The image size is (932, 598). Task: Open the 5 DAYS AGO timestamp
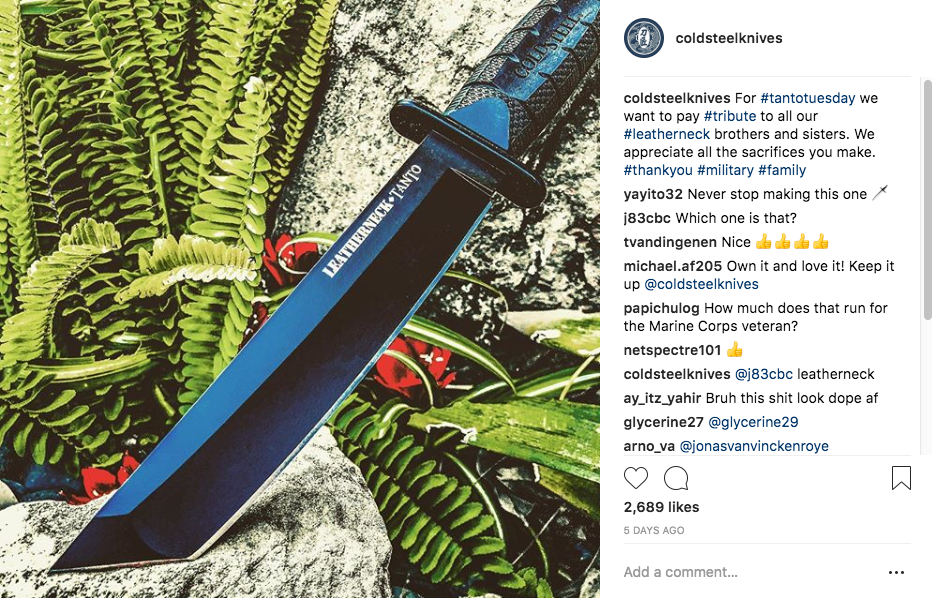[654, 530]
